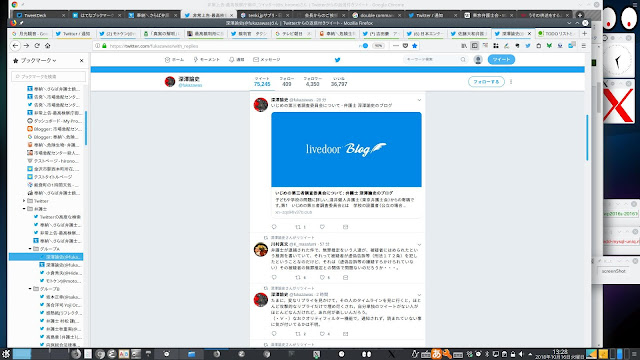Screen dimensions: 640x360
Task: Click the blue bookmark star in address bar
Action: (x=415, y=46)
